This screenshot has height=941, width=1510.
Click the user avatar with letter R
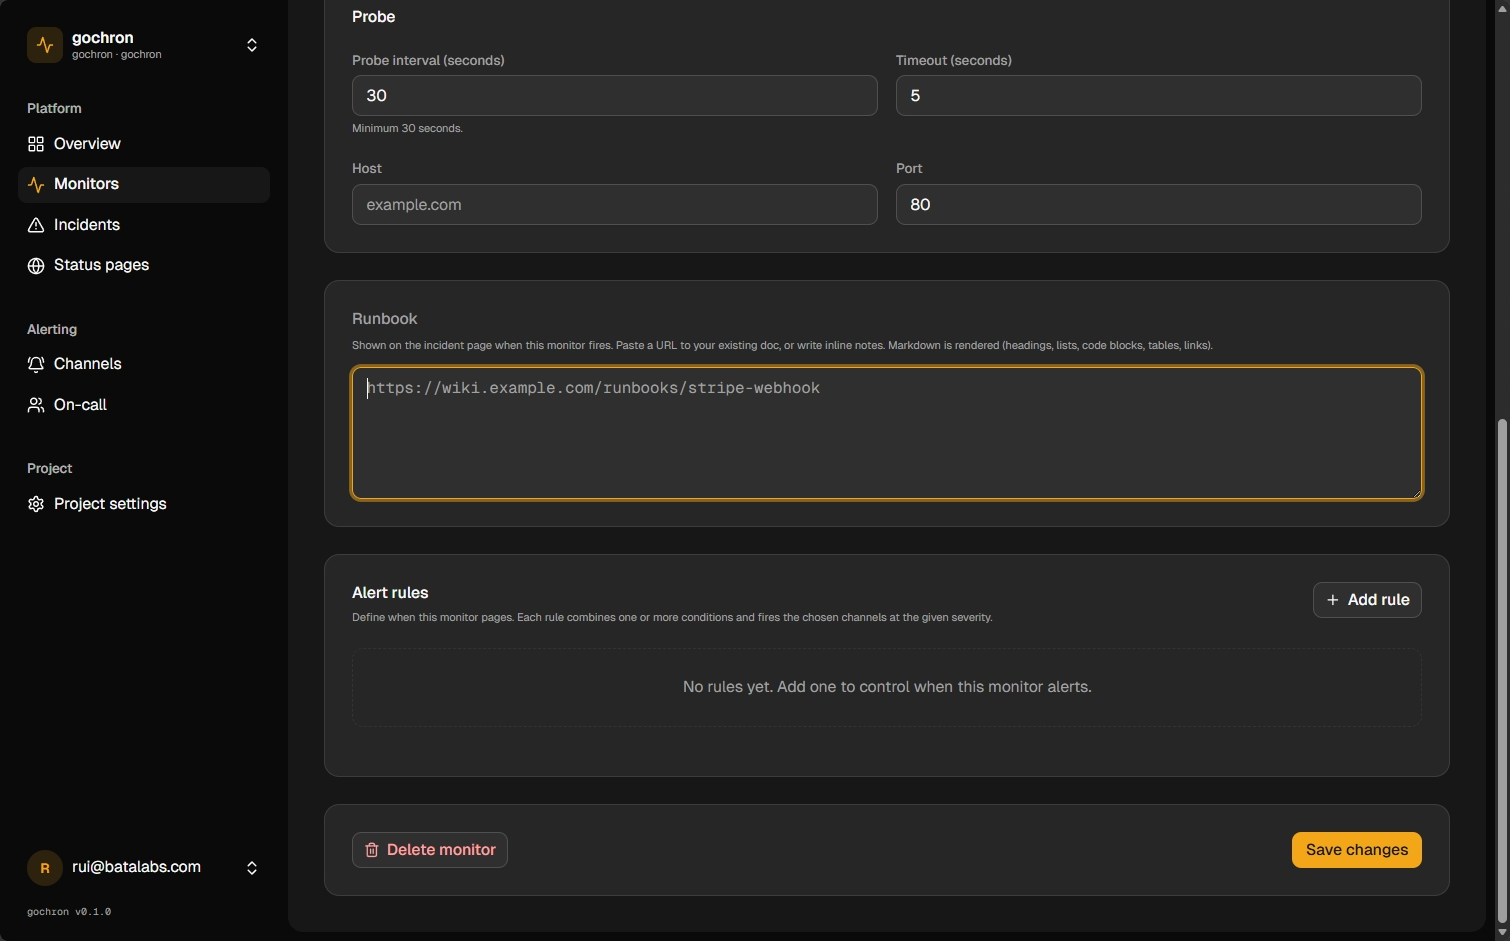(x=45, y=868)
